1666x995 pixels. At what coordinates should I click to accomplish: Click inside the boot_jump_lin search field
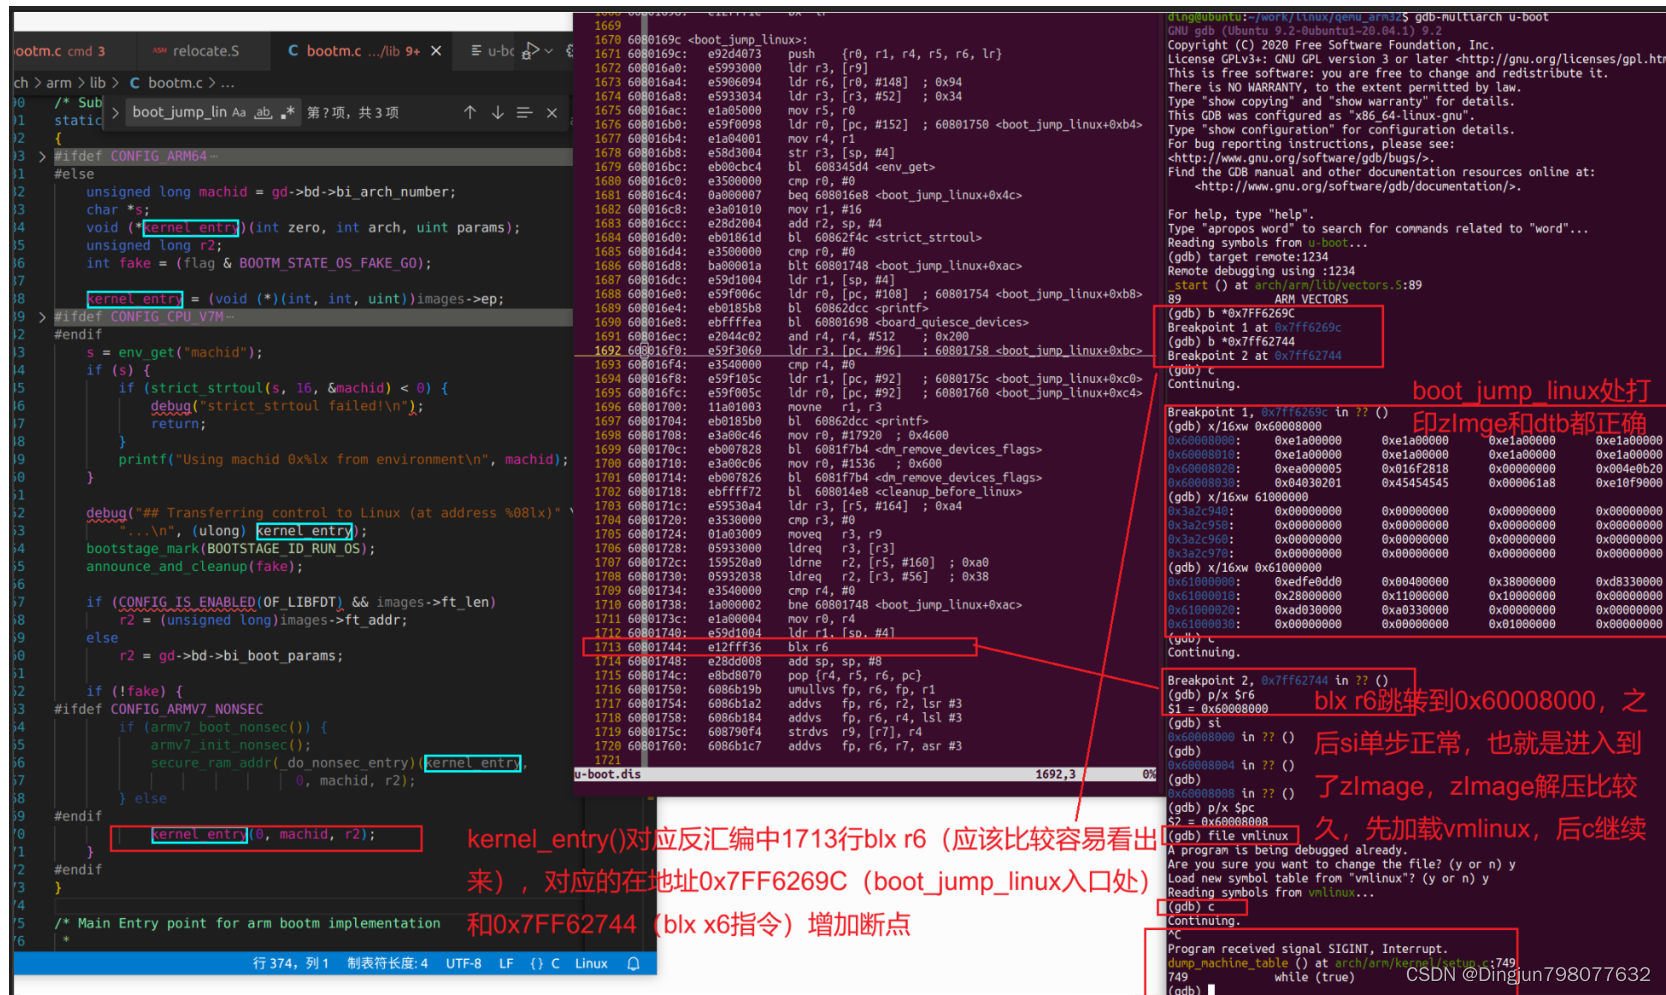pyautogui.click(x=180, y=112)
